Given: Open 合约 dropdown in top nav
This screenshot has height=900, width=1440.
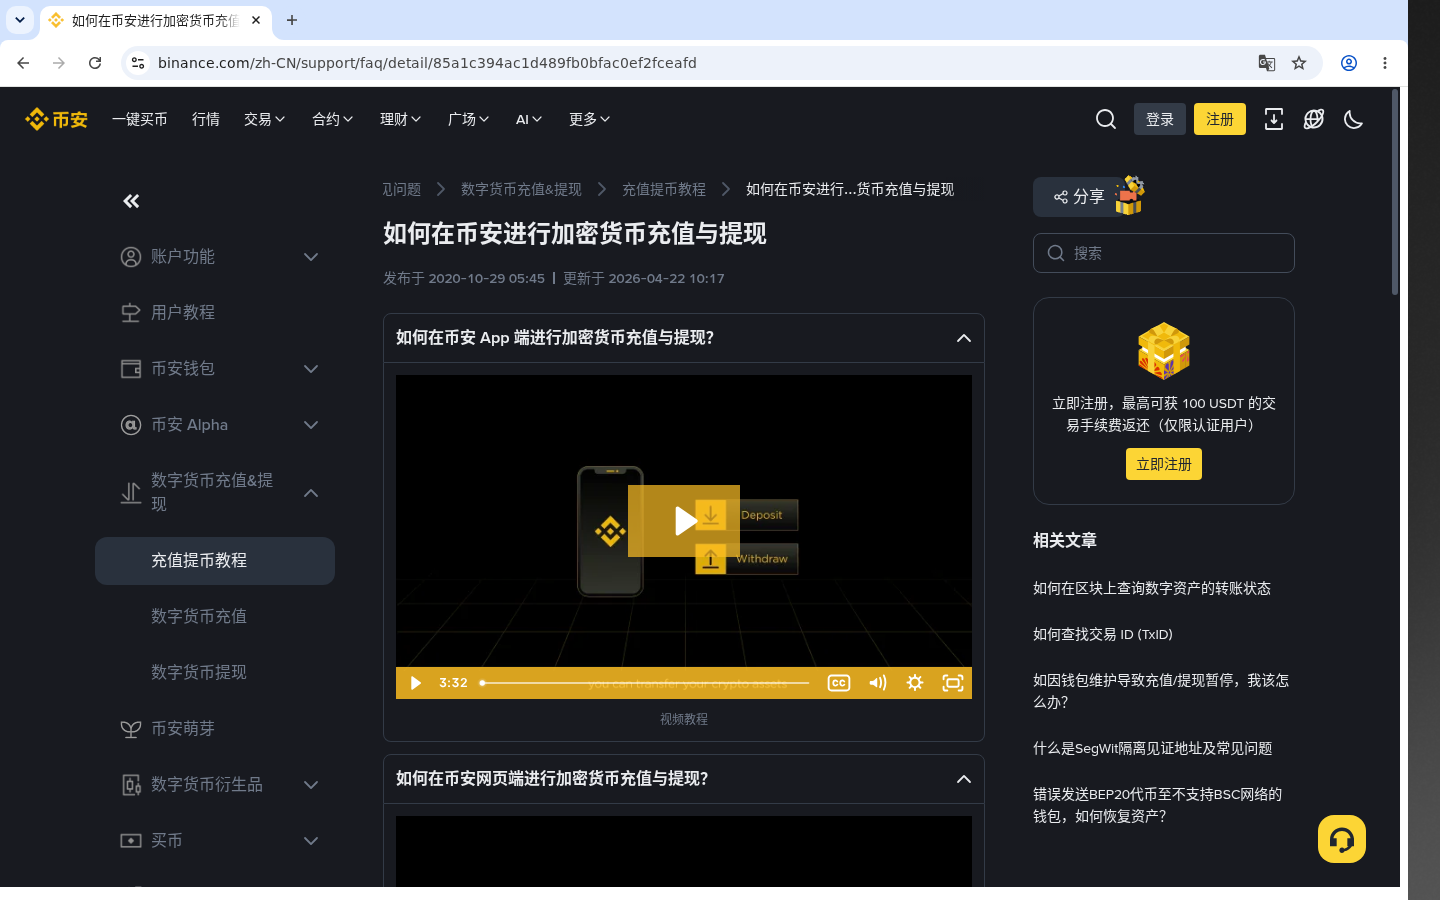Looking at the screenshot, I should coord(333,119).
